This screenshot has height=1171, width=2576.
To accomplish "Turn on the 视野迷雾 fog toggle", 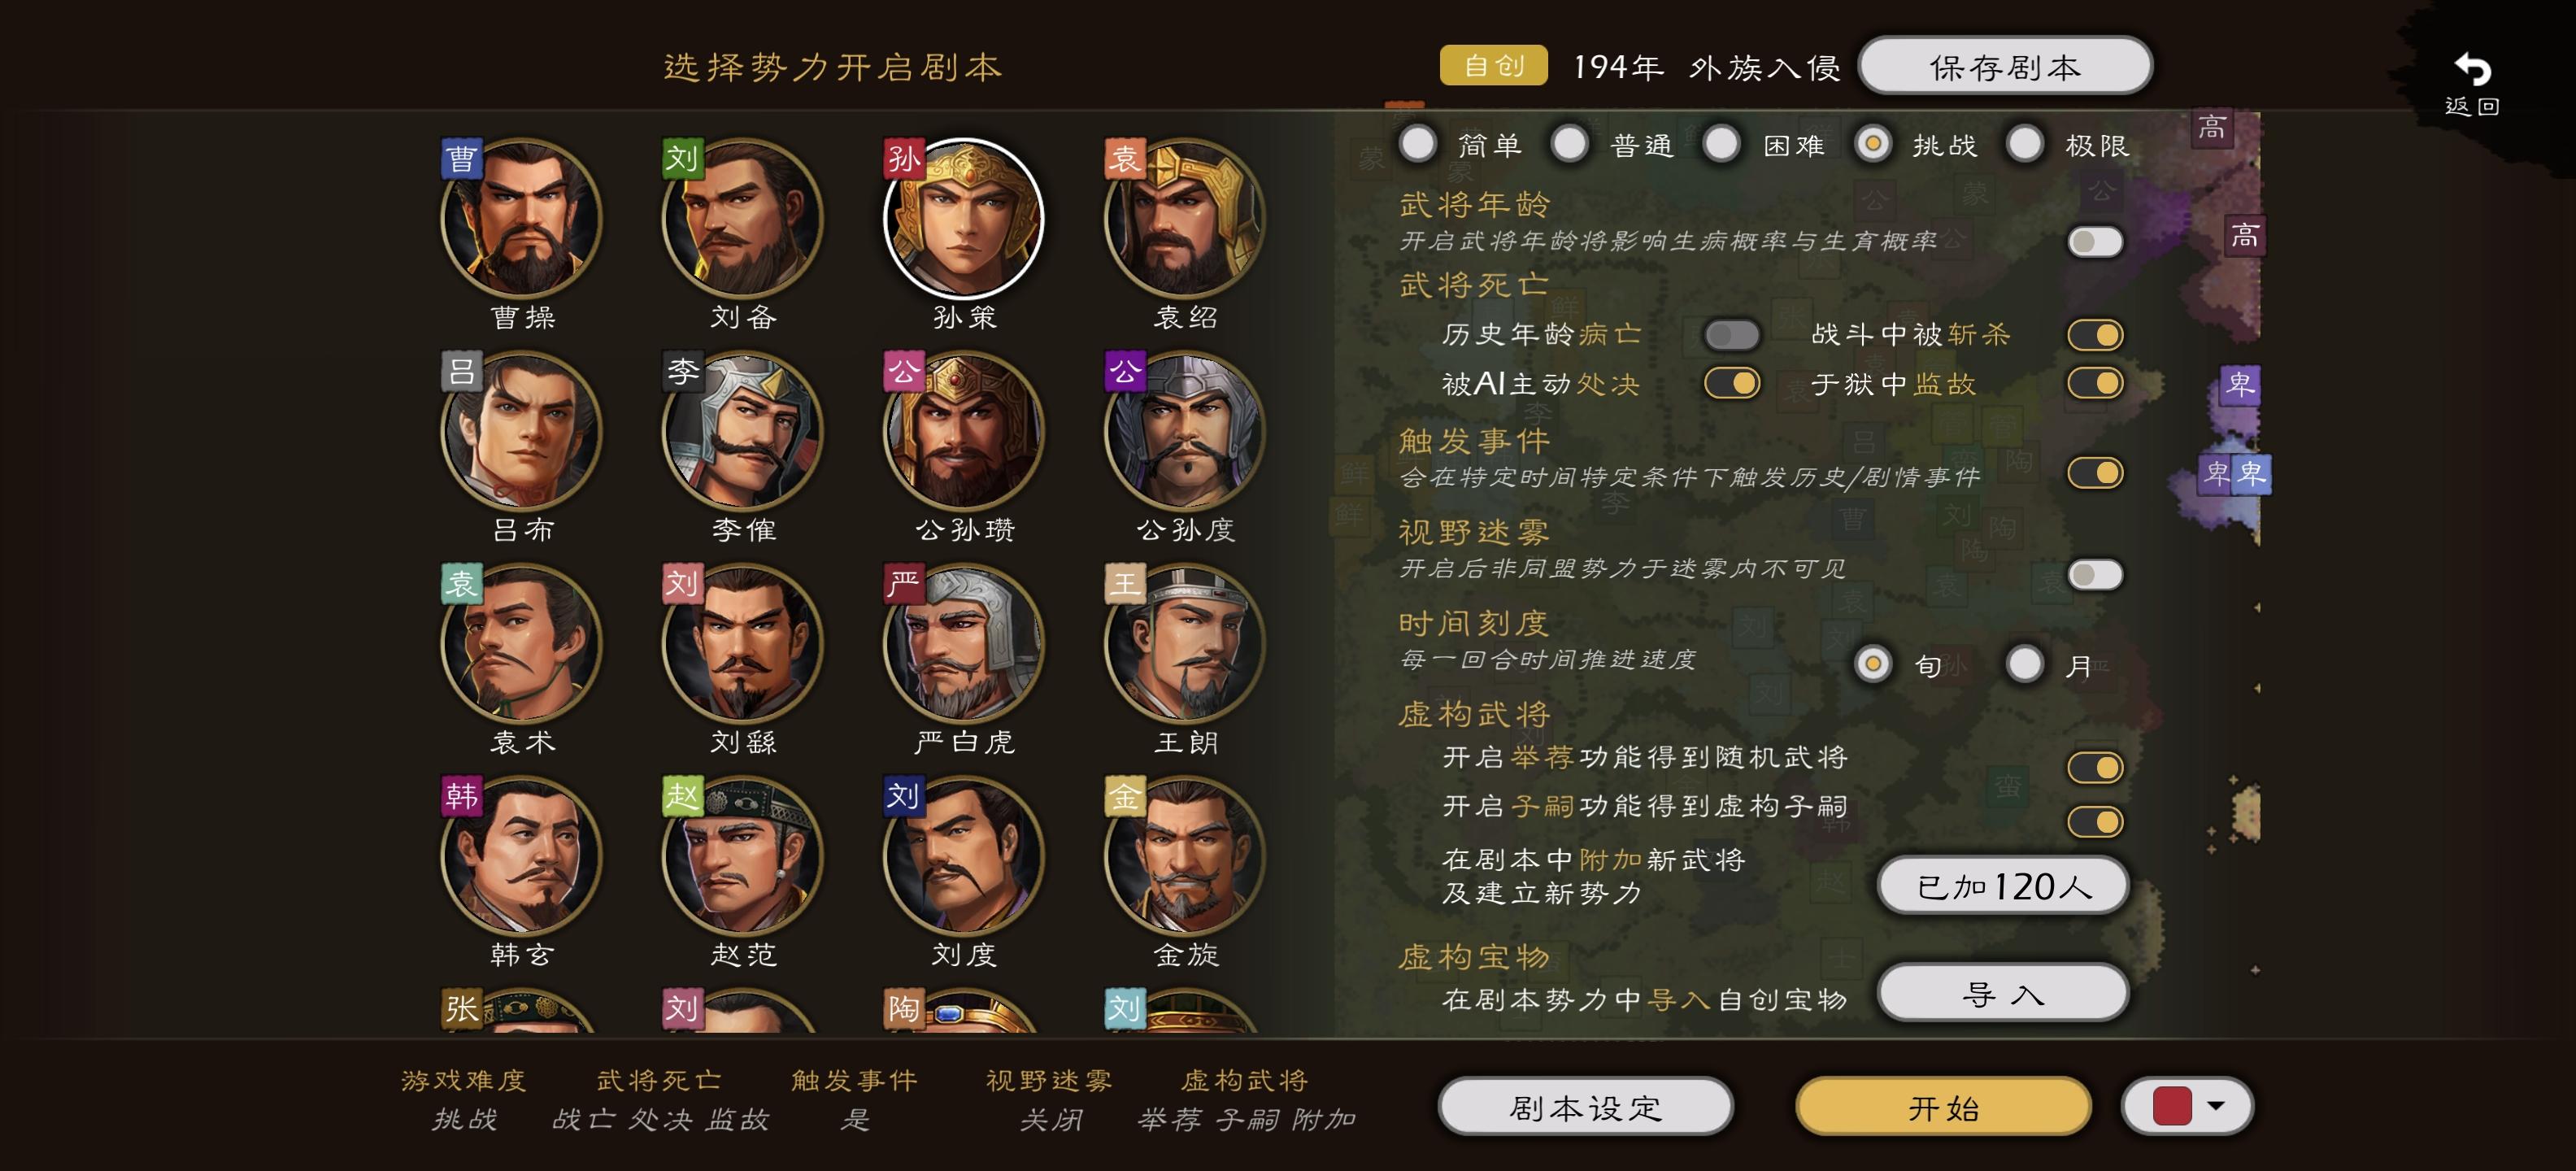I will [x=2095, y=574].
